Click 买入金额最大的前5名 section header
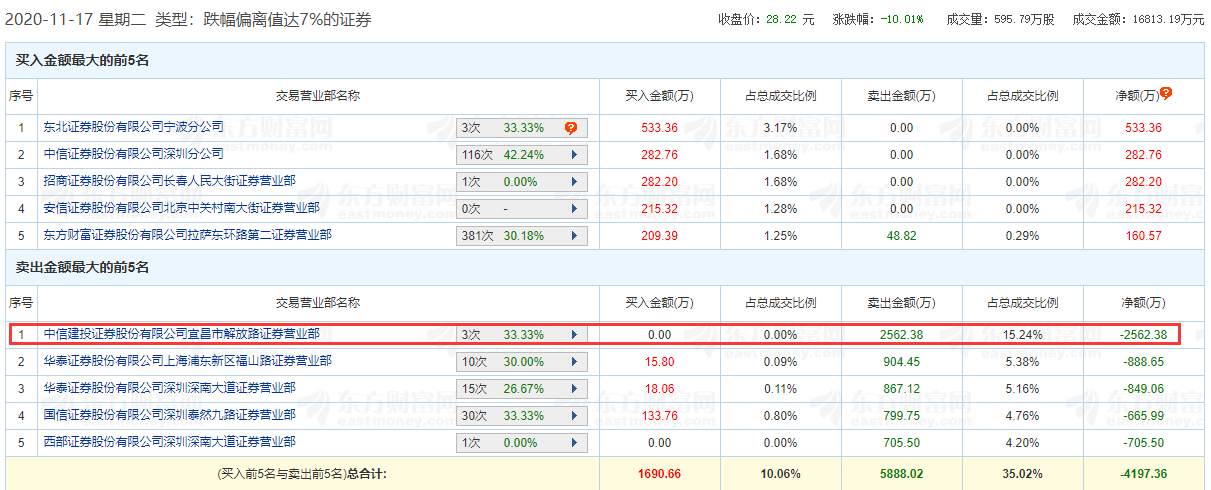This screenshot has width=1211, height=490. pos(83,61)
